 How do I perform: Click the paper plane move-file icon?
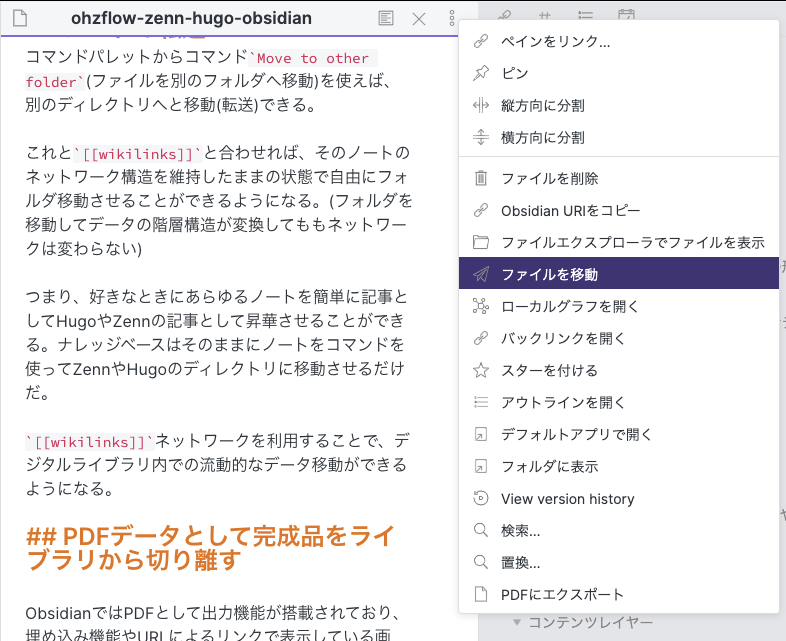click(481, 274)
